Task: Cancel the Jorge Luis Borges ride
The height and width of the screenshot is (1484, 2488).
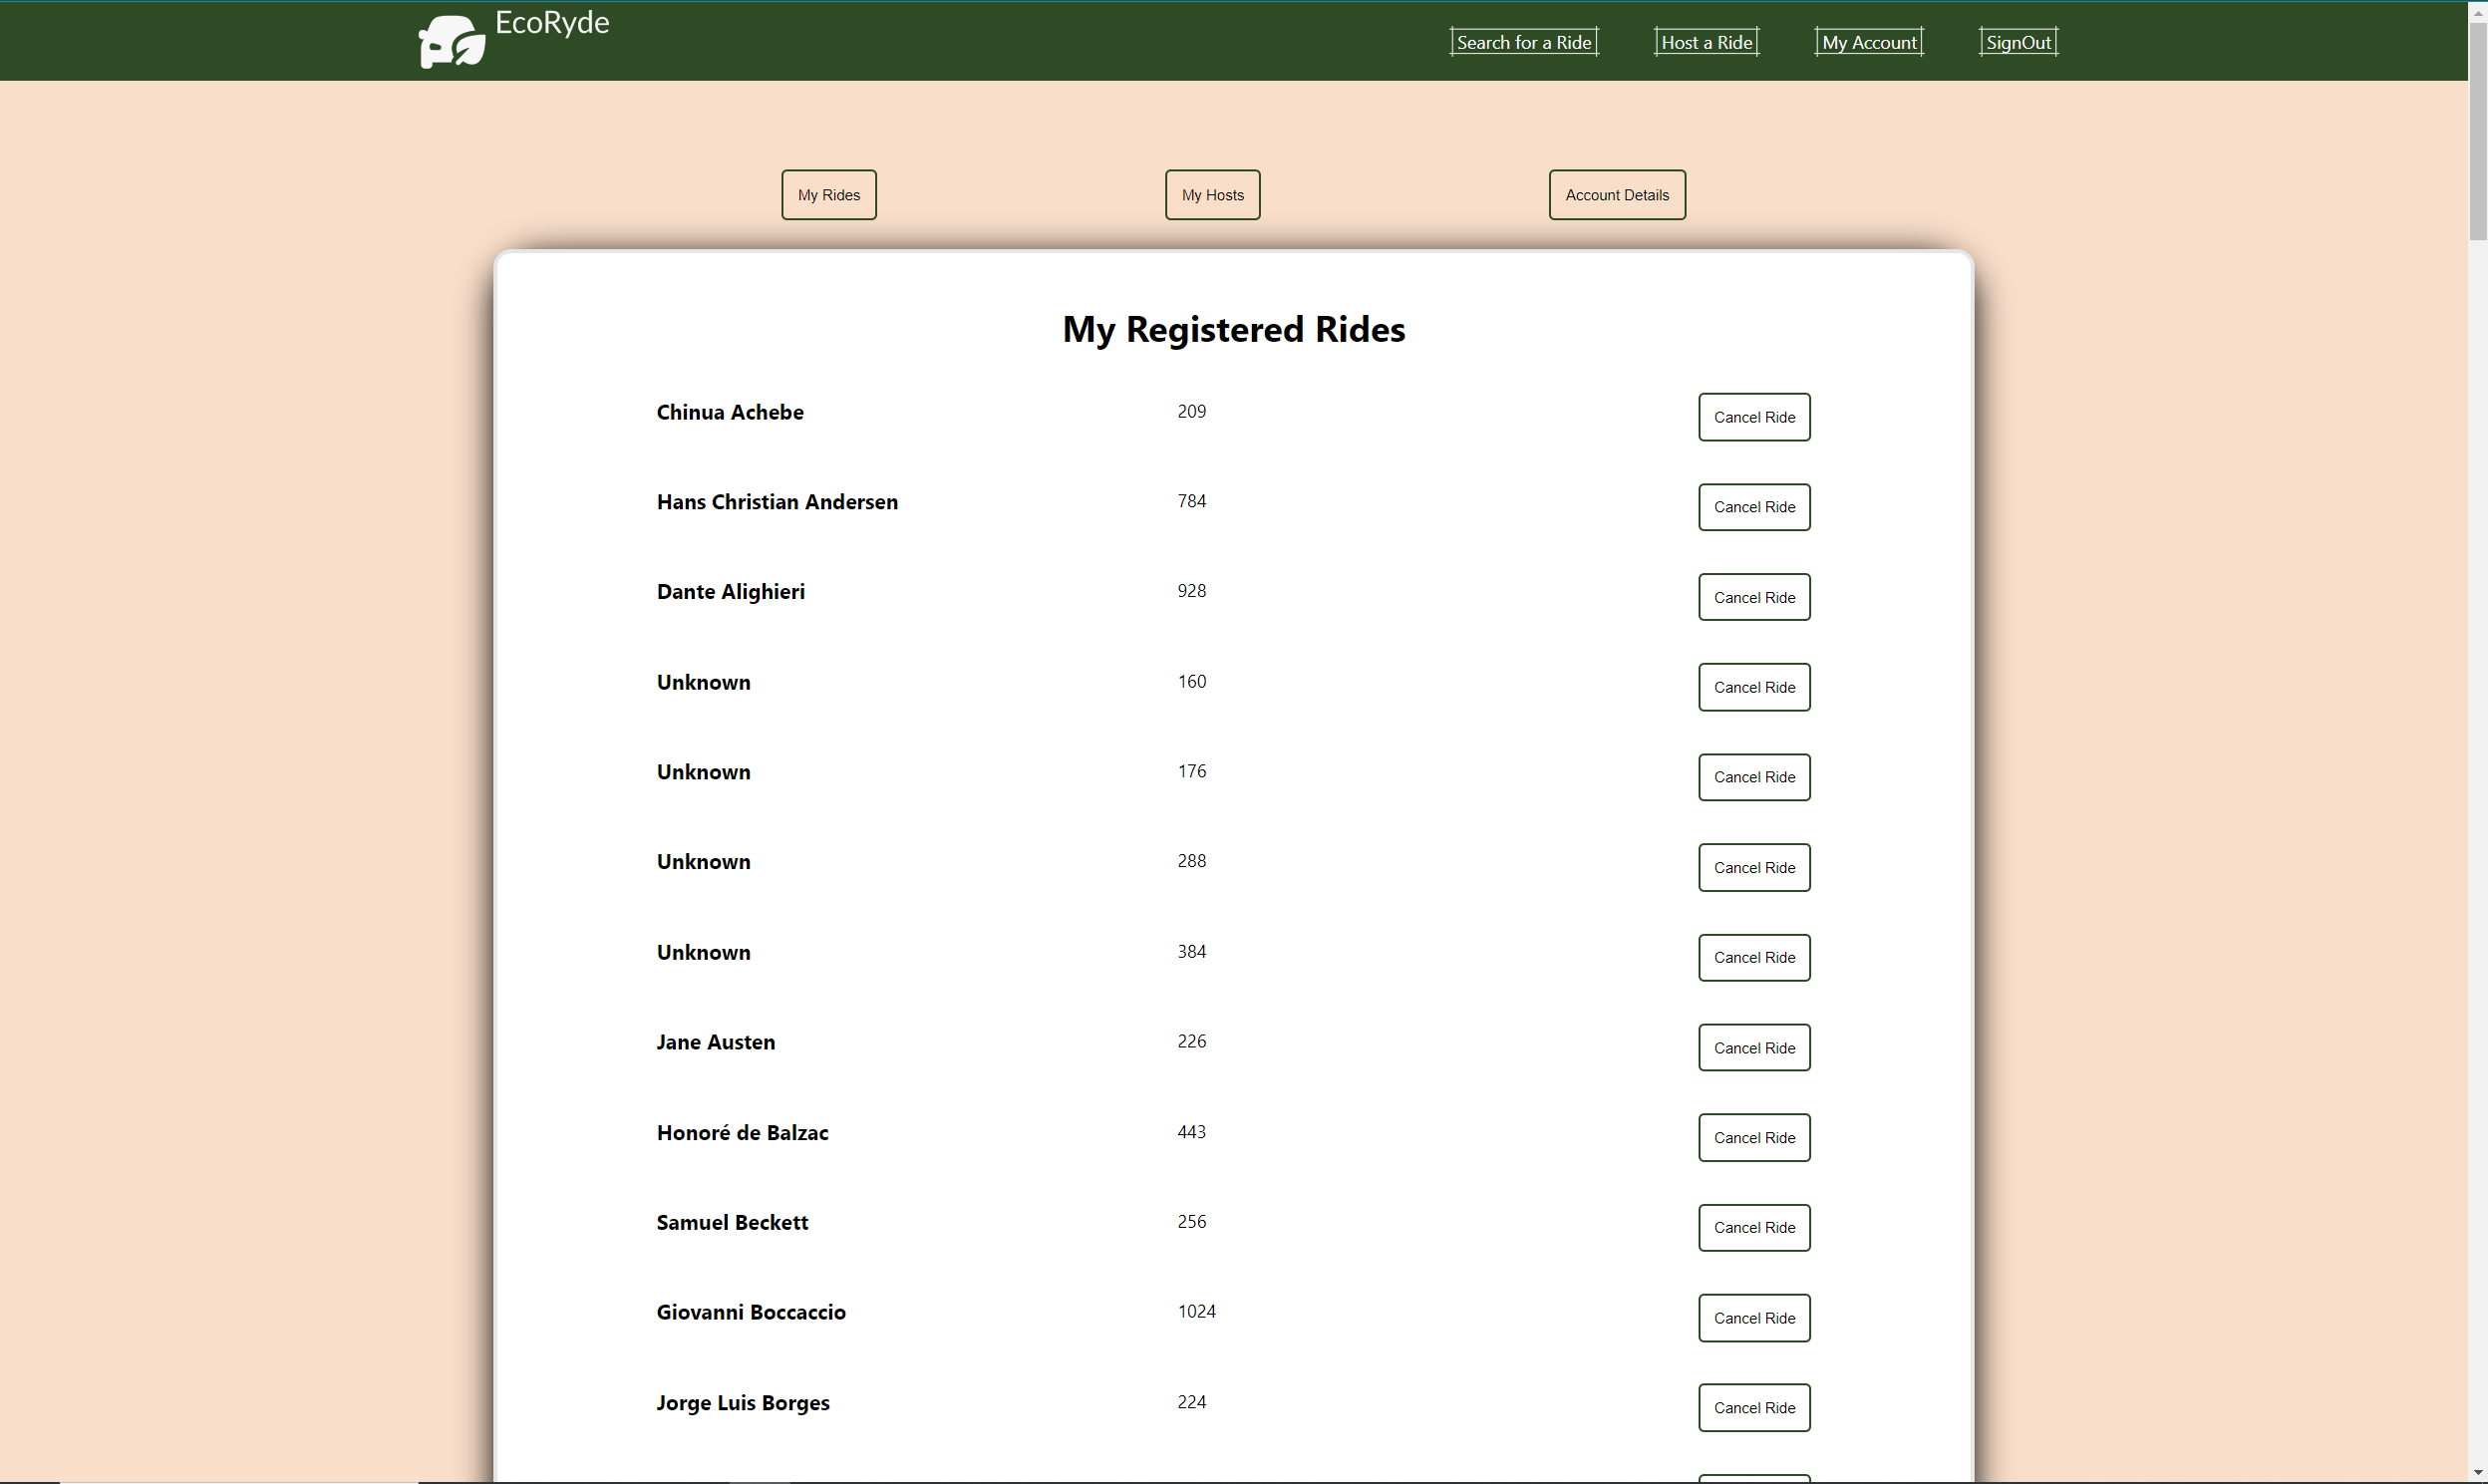Action: pyautogui.click(x=1753, y=1407)
